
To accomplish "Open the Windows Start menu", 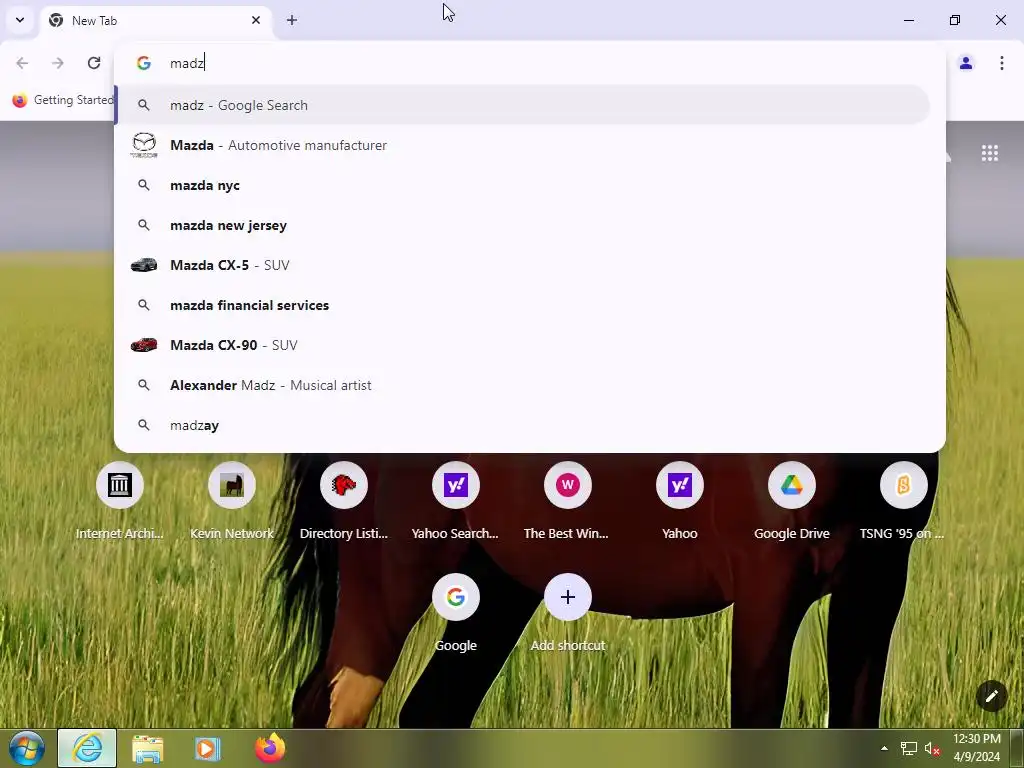I will (x=27, y=748).
